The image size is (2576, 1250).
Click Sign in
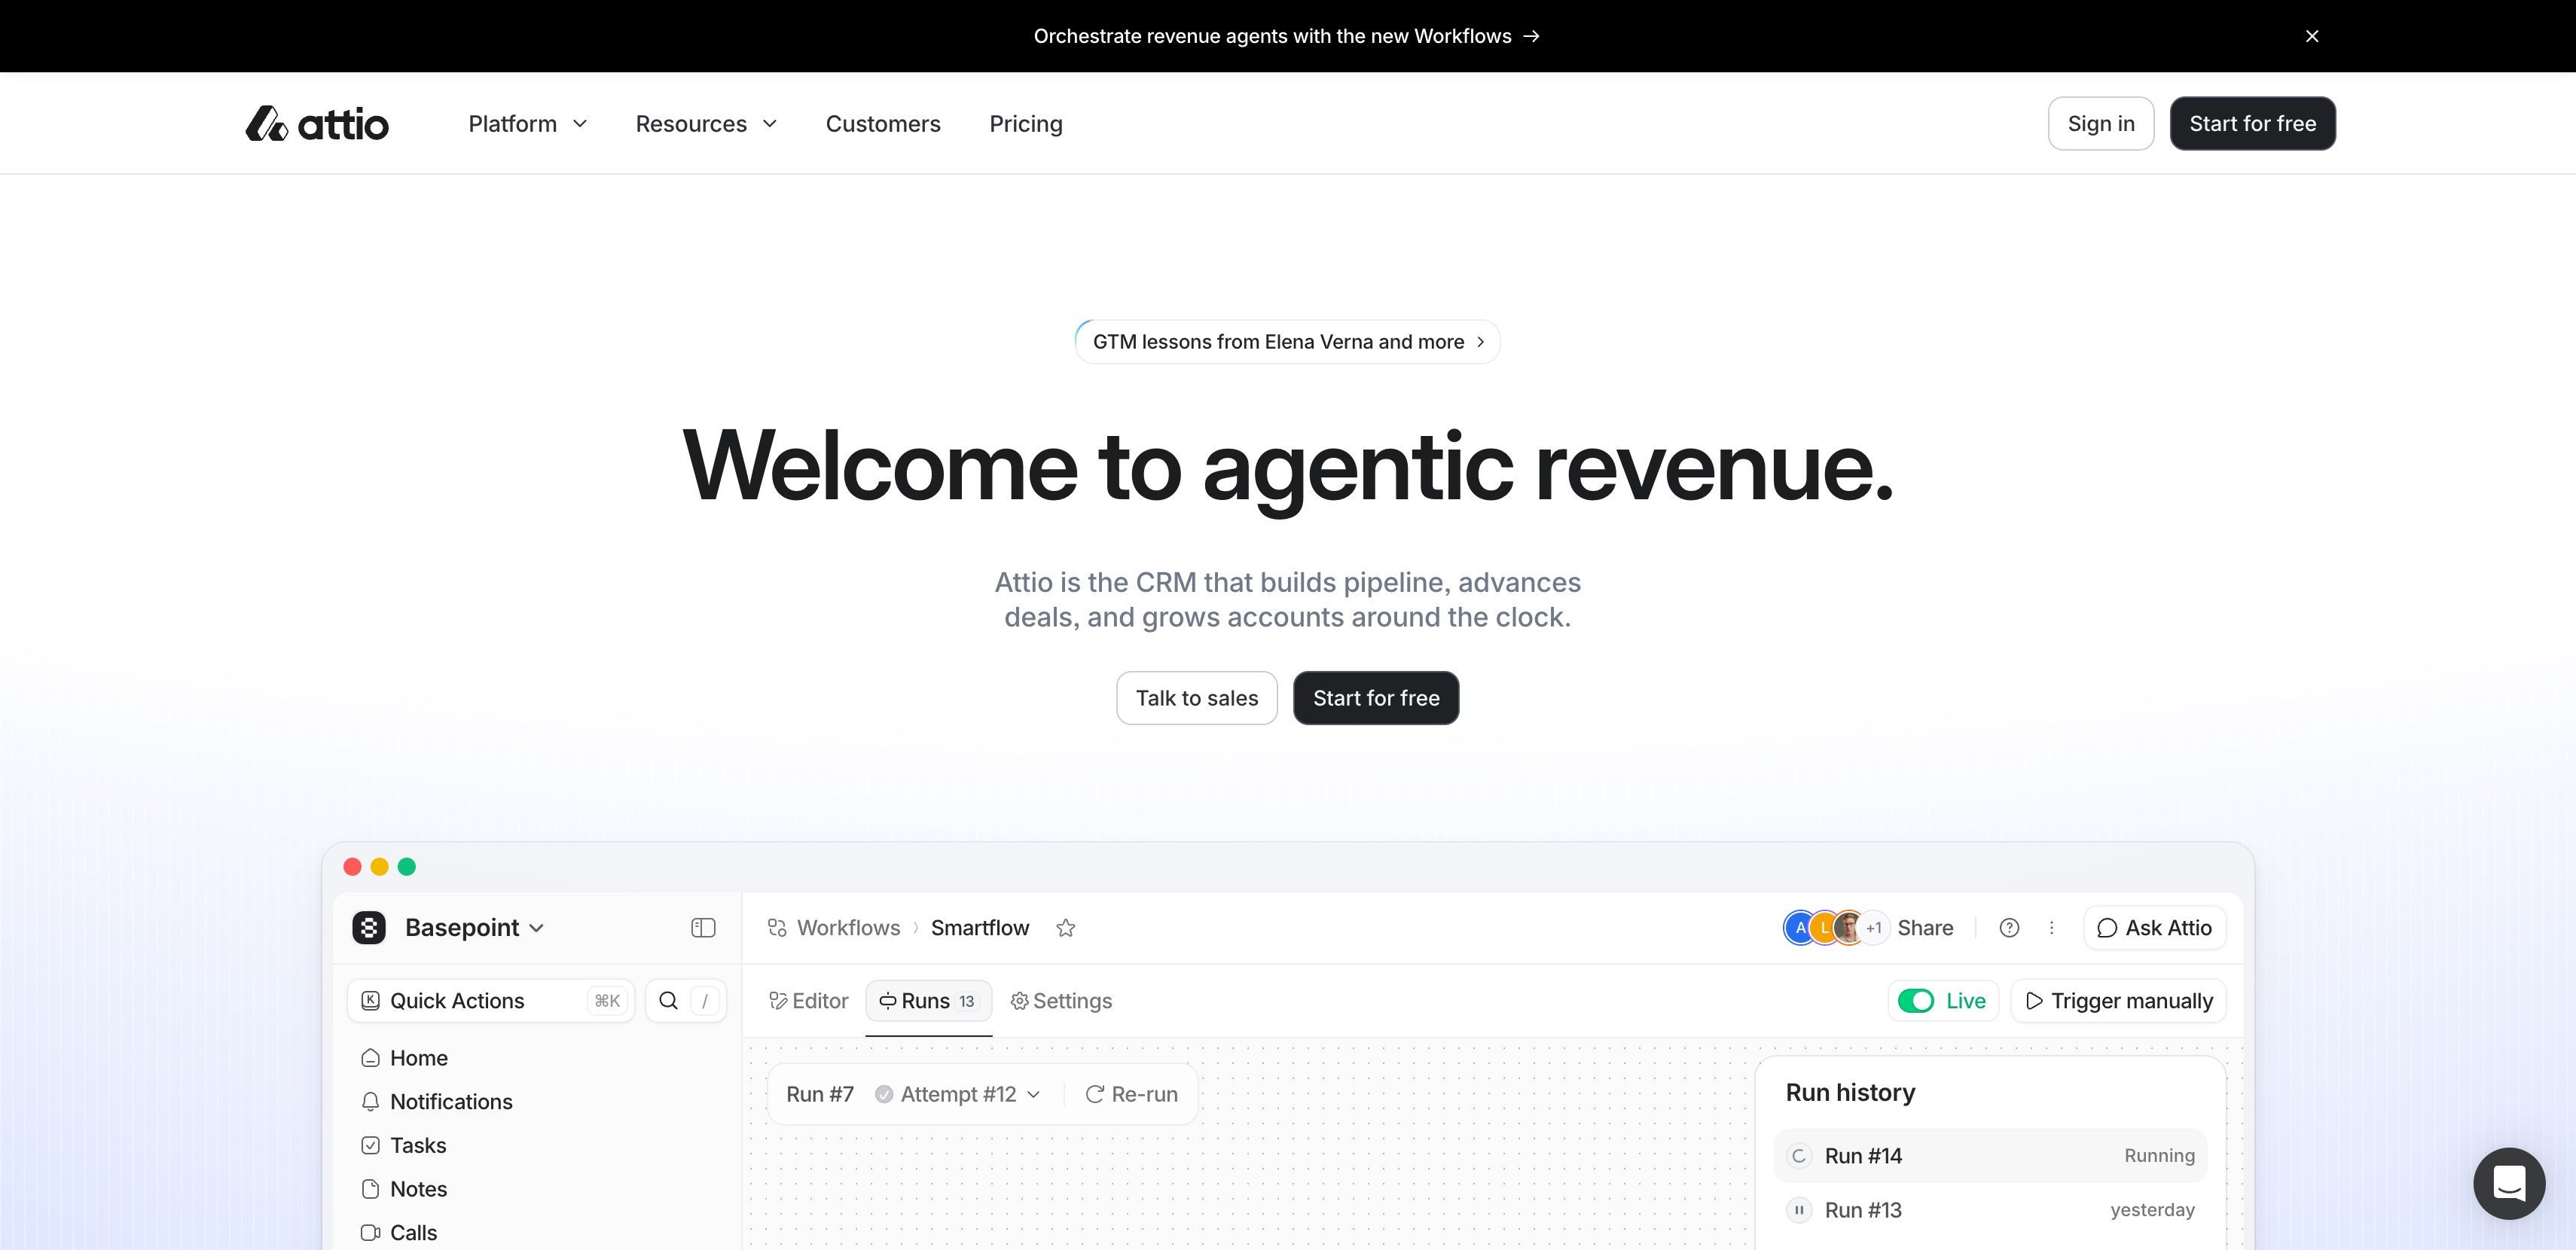pos(2101,124)
